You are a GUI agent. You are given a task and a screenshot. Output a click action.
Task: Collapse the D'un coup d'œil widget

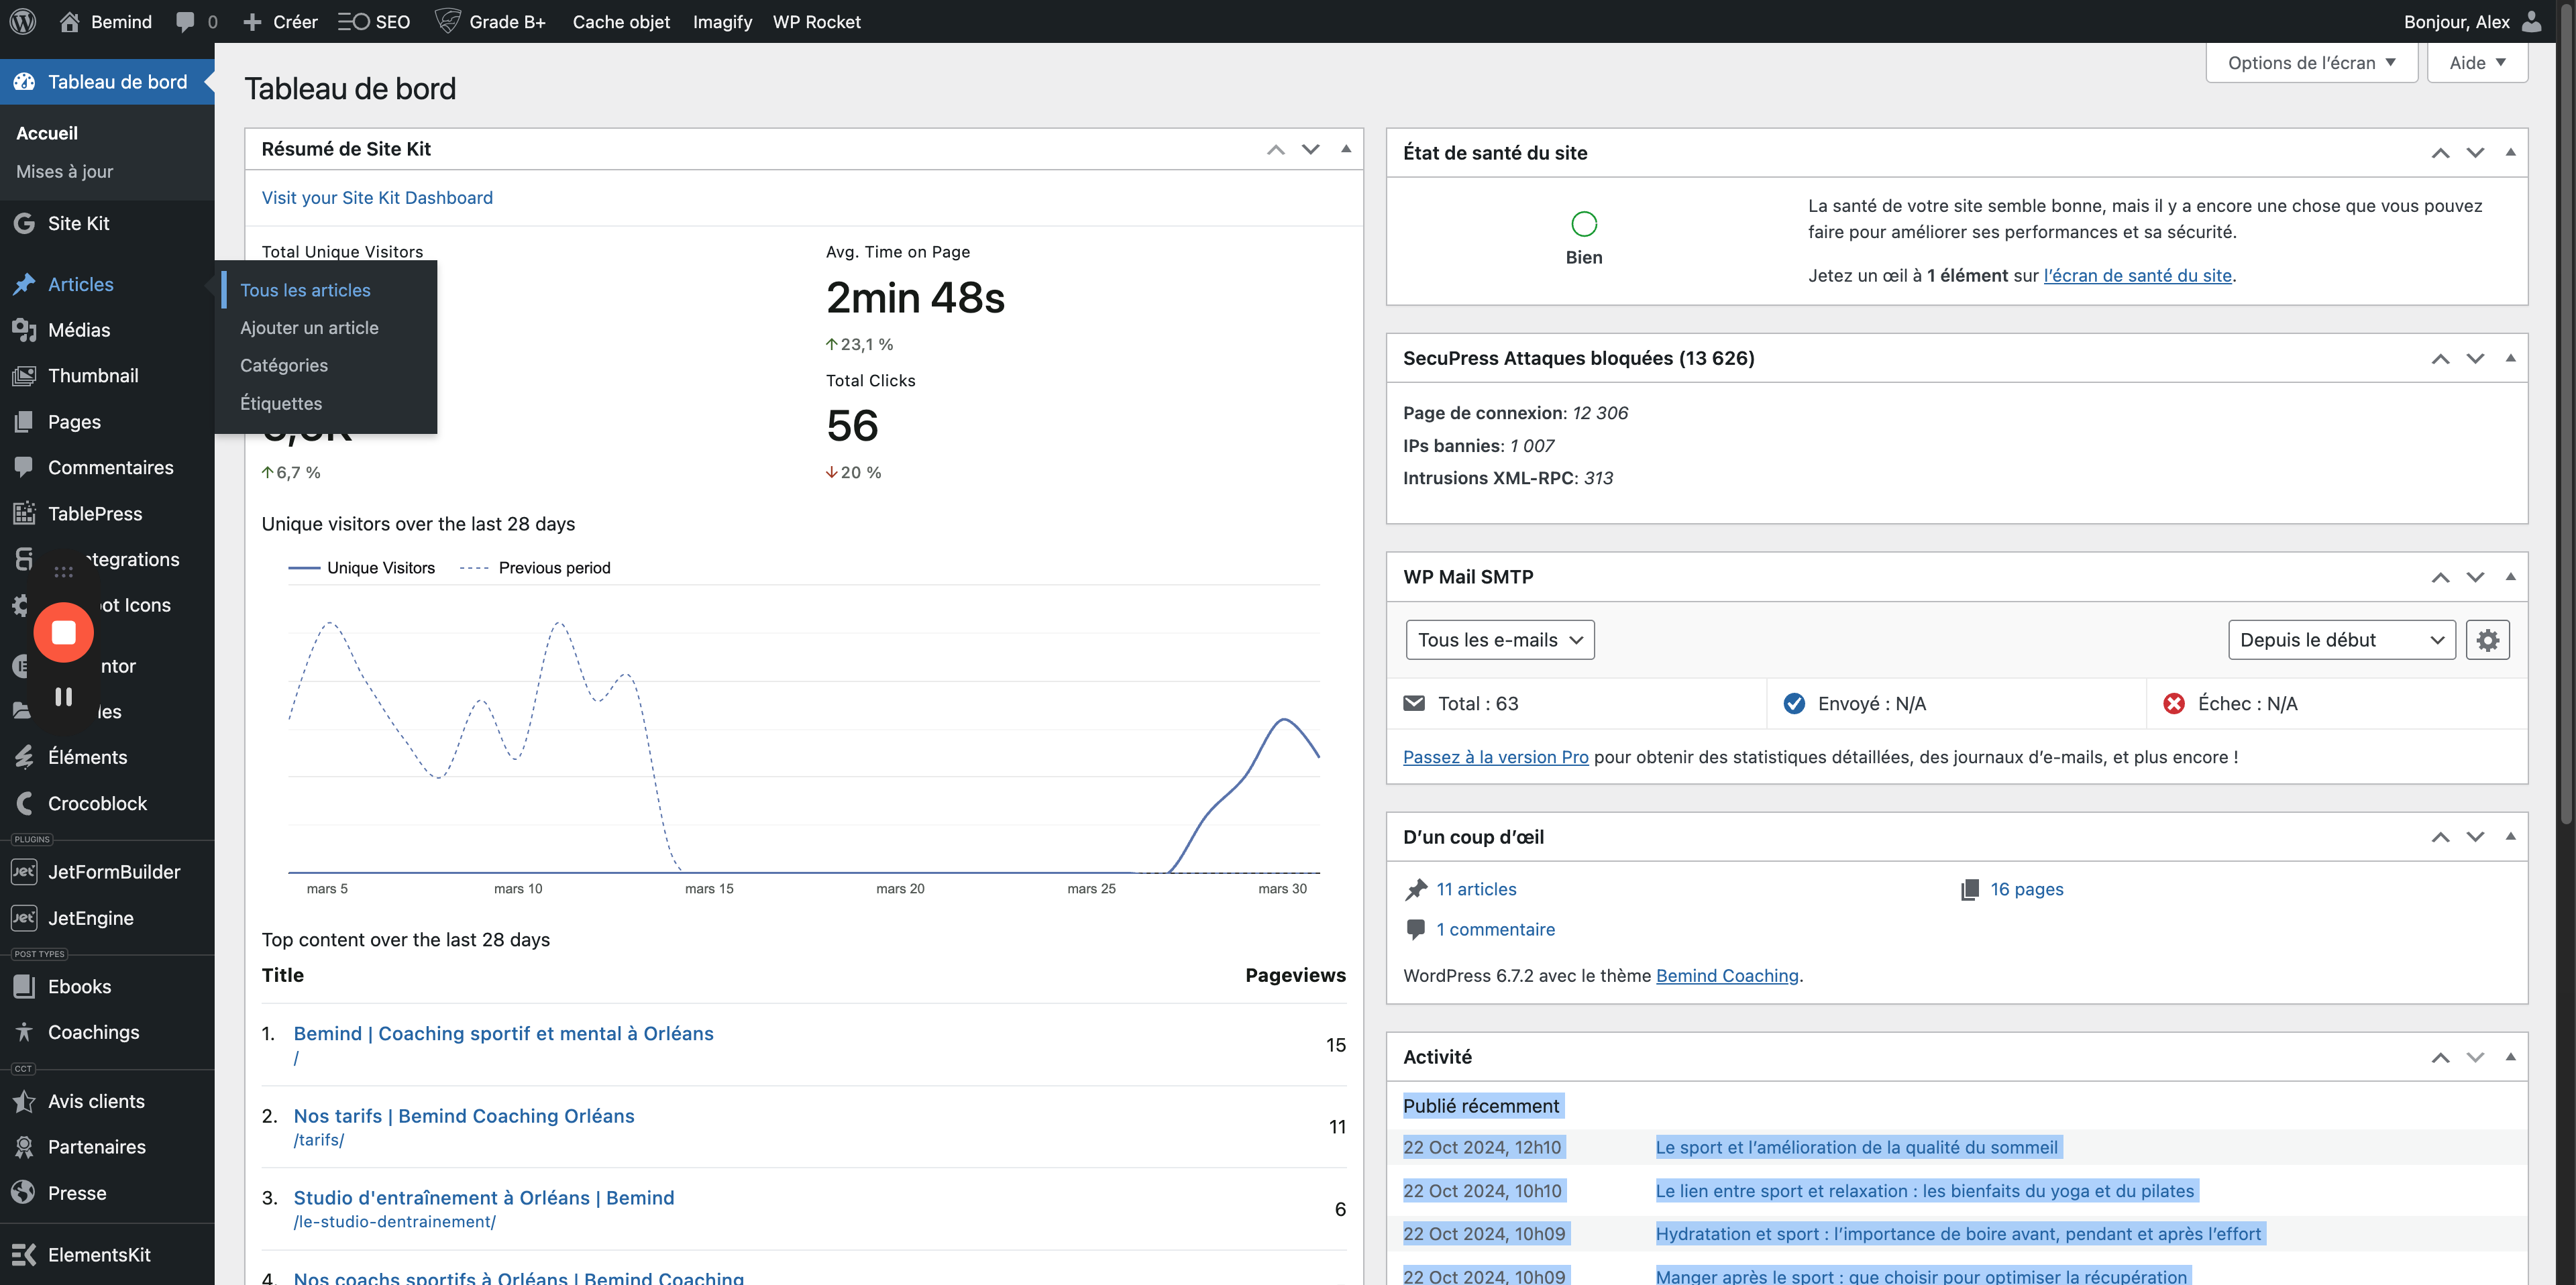[x=2510, y=837]
